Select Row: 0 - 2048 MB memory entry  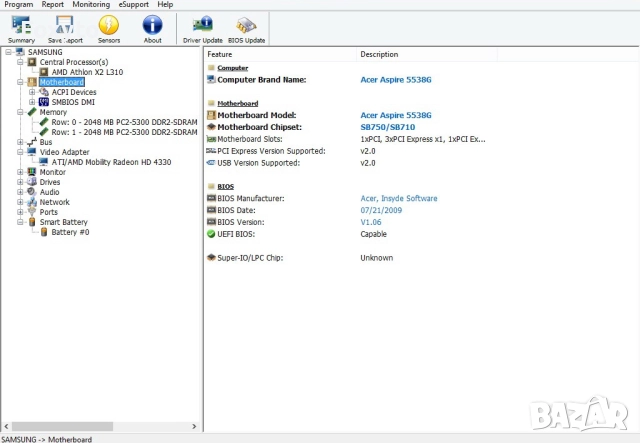coord(124,122)
